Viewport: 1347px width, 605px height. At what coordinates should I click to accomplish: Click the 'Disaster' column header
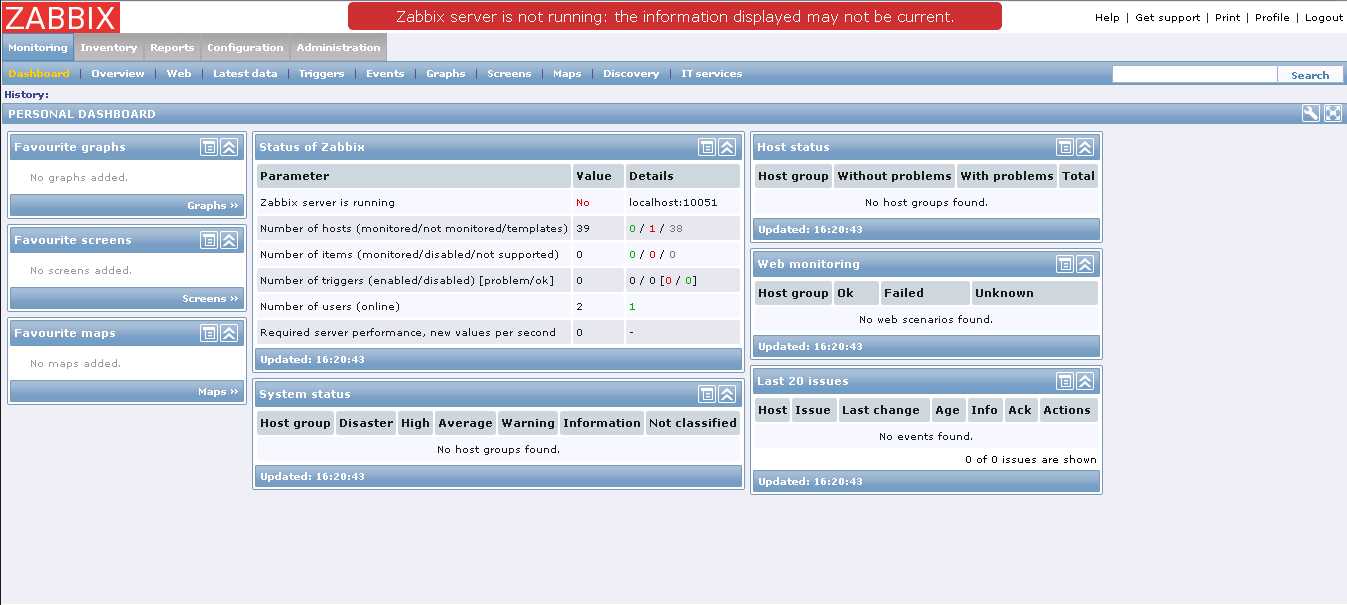coord(366,423)
